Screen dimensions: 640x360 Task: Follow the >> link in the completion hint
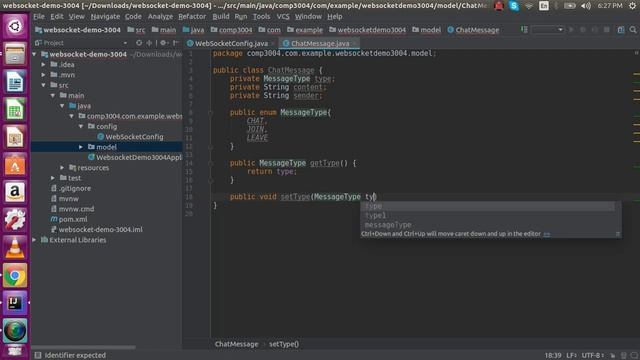pyautogui.click(x=547, y=234)
